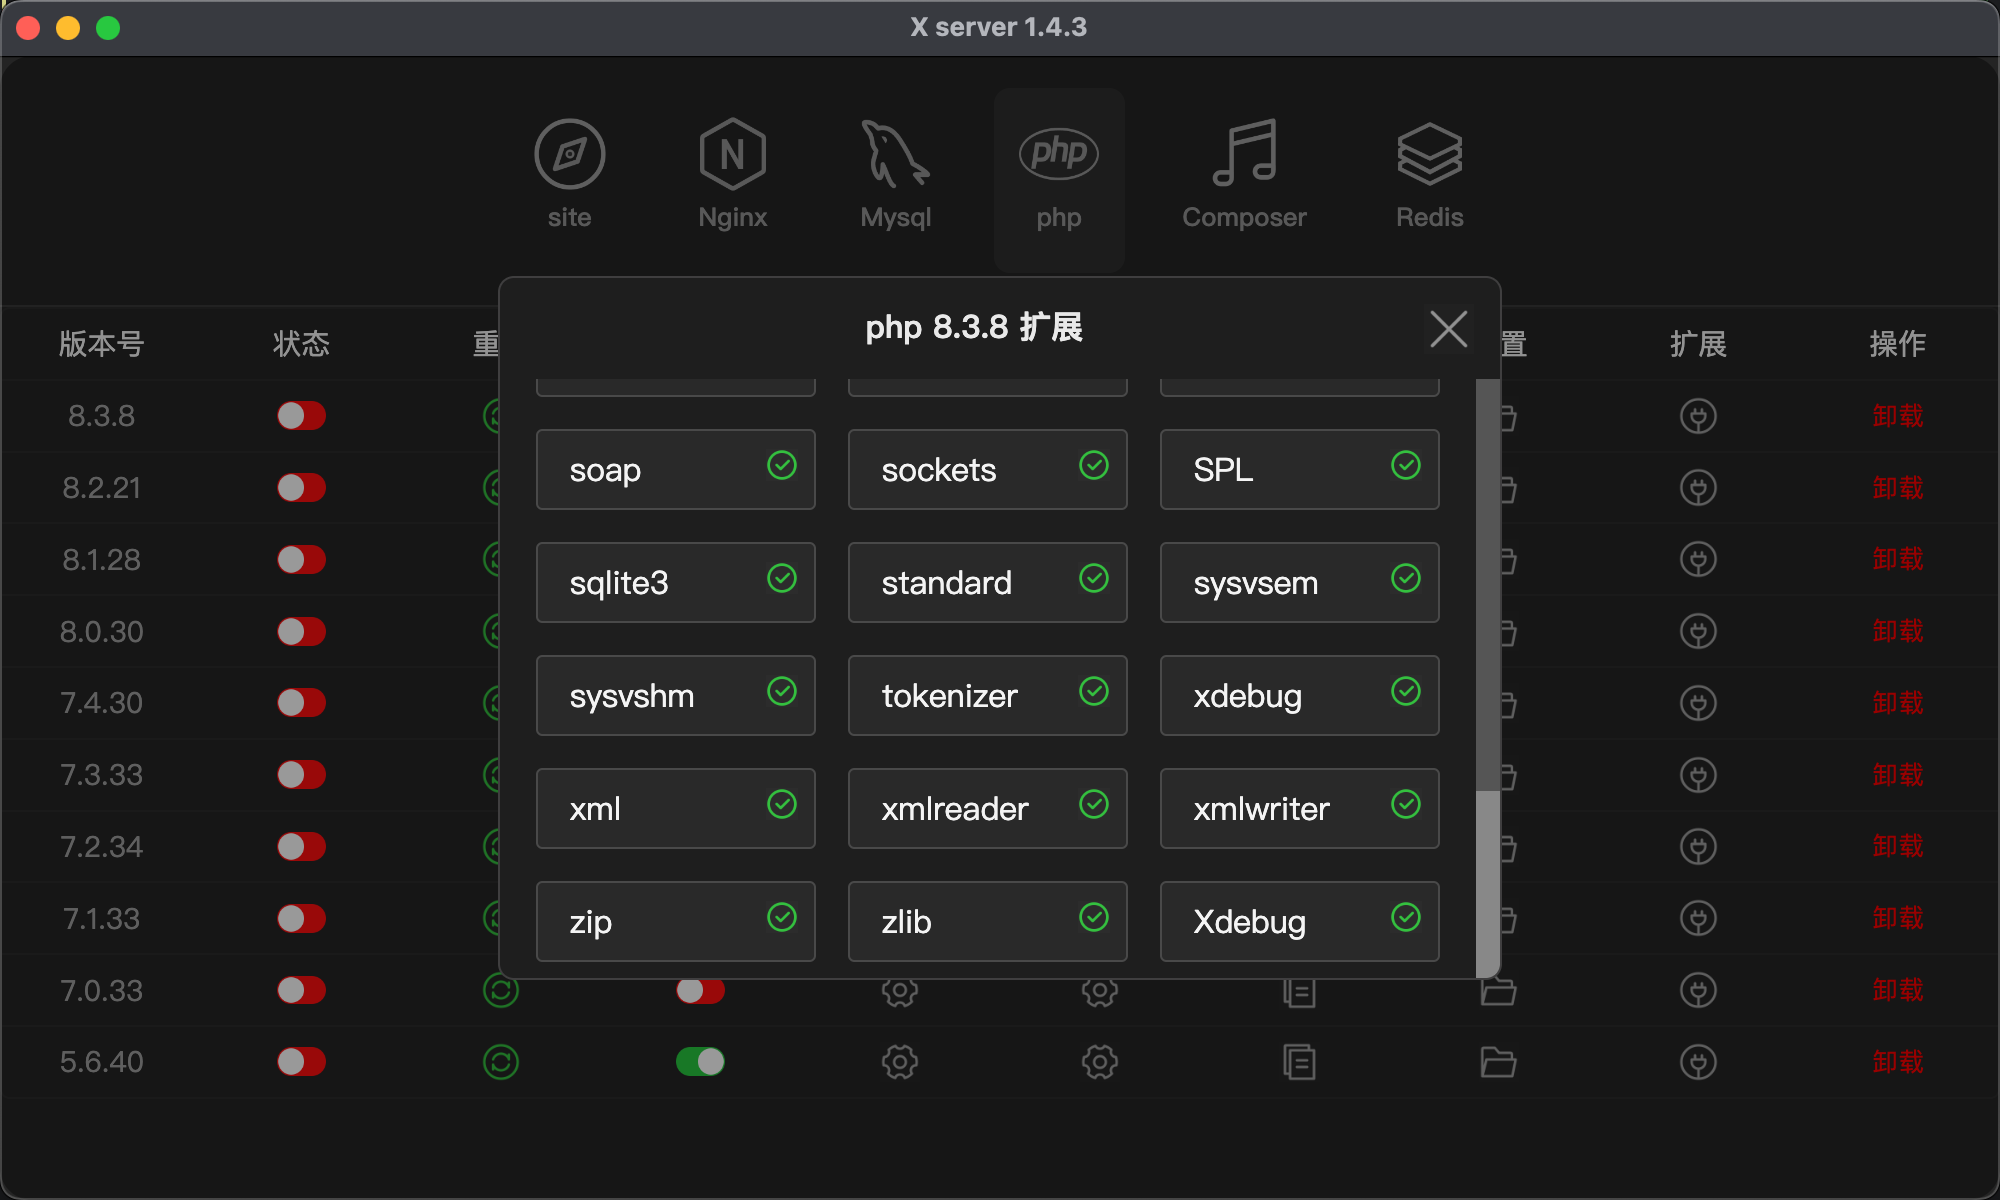
Task: Toggle the tokenizer extension checkmark
Action: pos(1094,691)
